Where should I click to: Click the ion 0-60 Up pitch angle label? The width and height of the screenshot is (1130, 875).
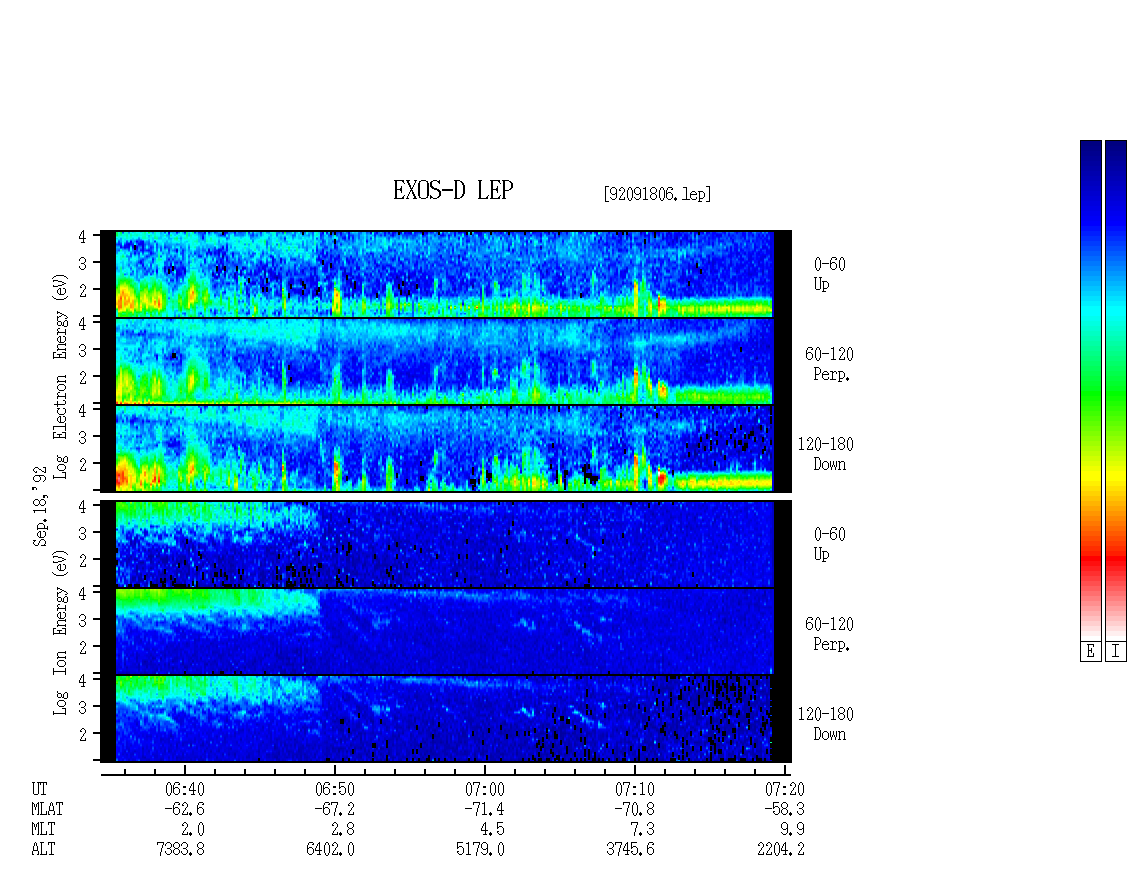(829, 544)
